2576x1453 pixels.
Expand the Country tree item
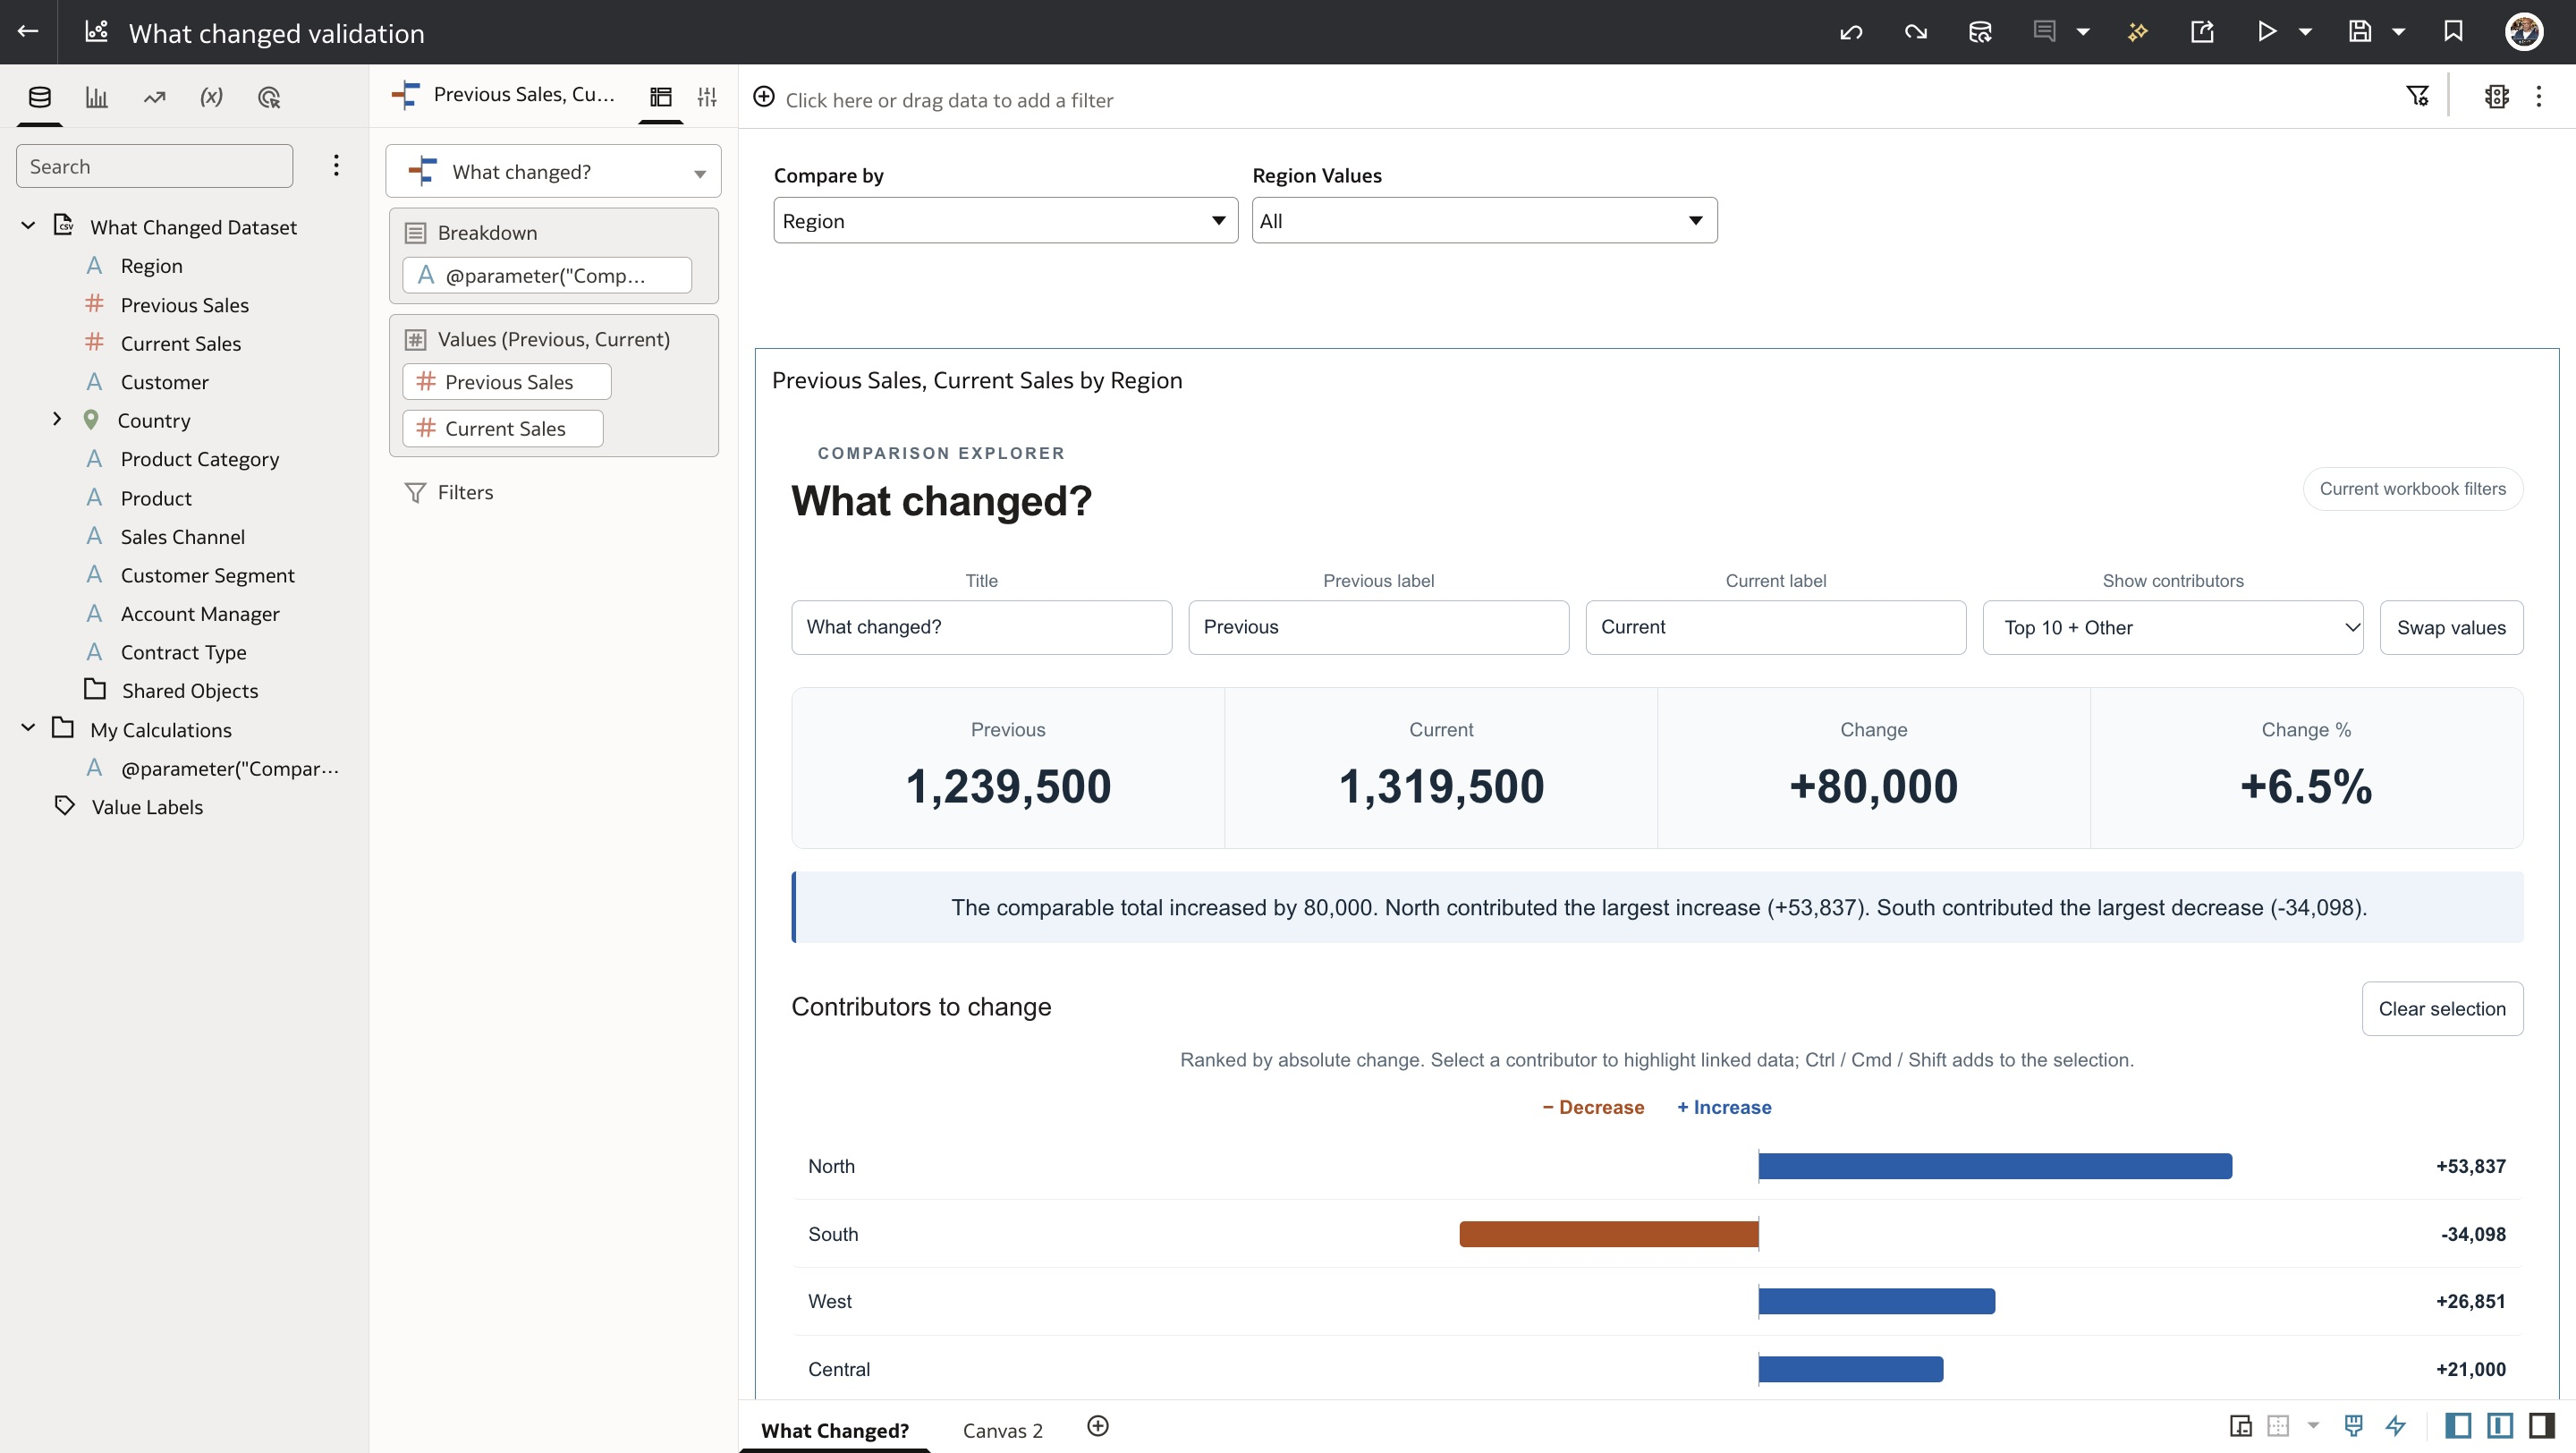[57, 419]
